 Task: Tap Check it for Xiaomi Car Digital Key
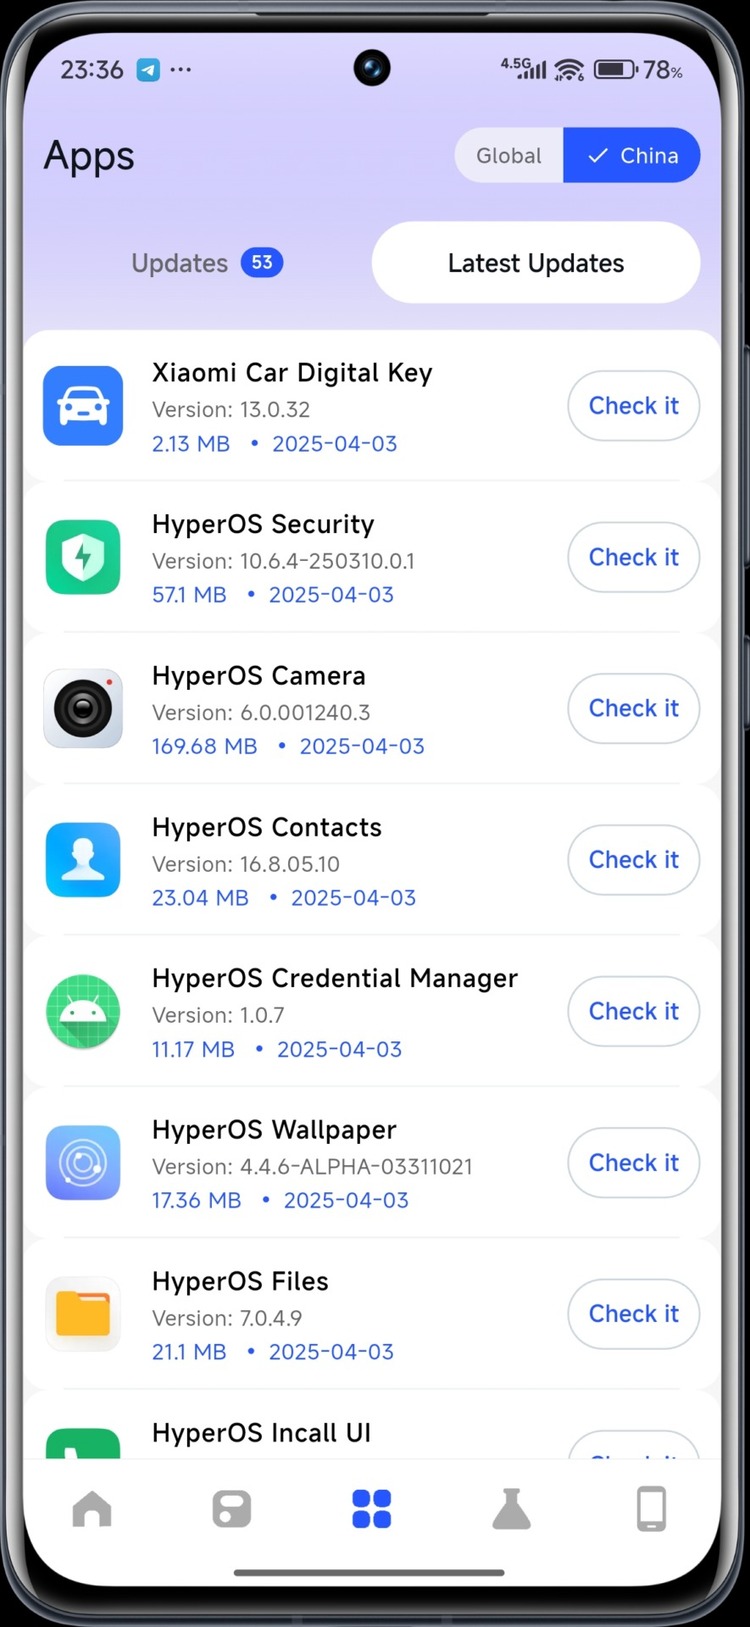point(633,406)
